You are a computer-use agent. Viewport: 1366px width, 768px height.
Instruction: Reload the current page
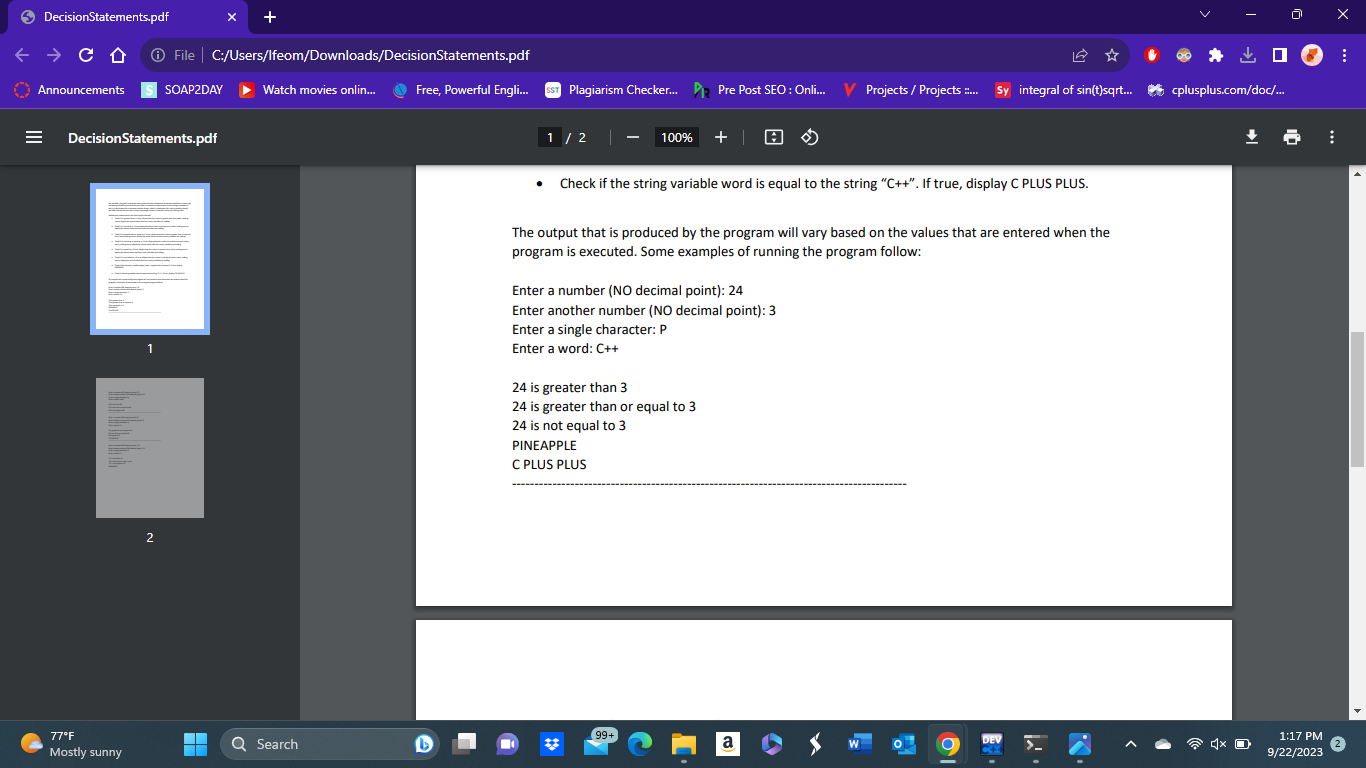(x=86, y=55)
